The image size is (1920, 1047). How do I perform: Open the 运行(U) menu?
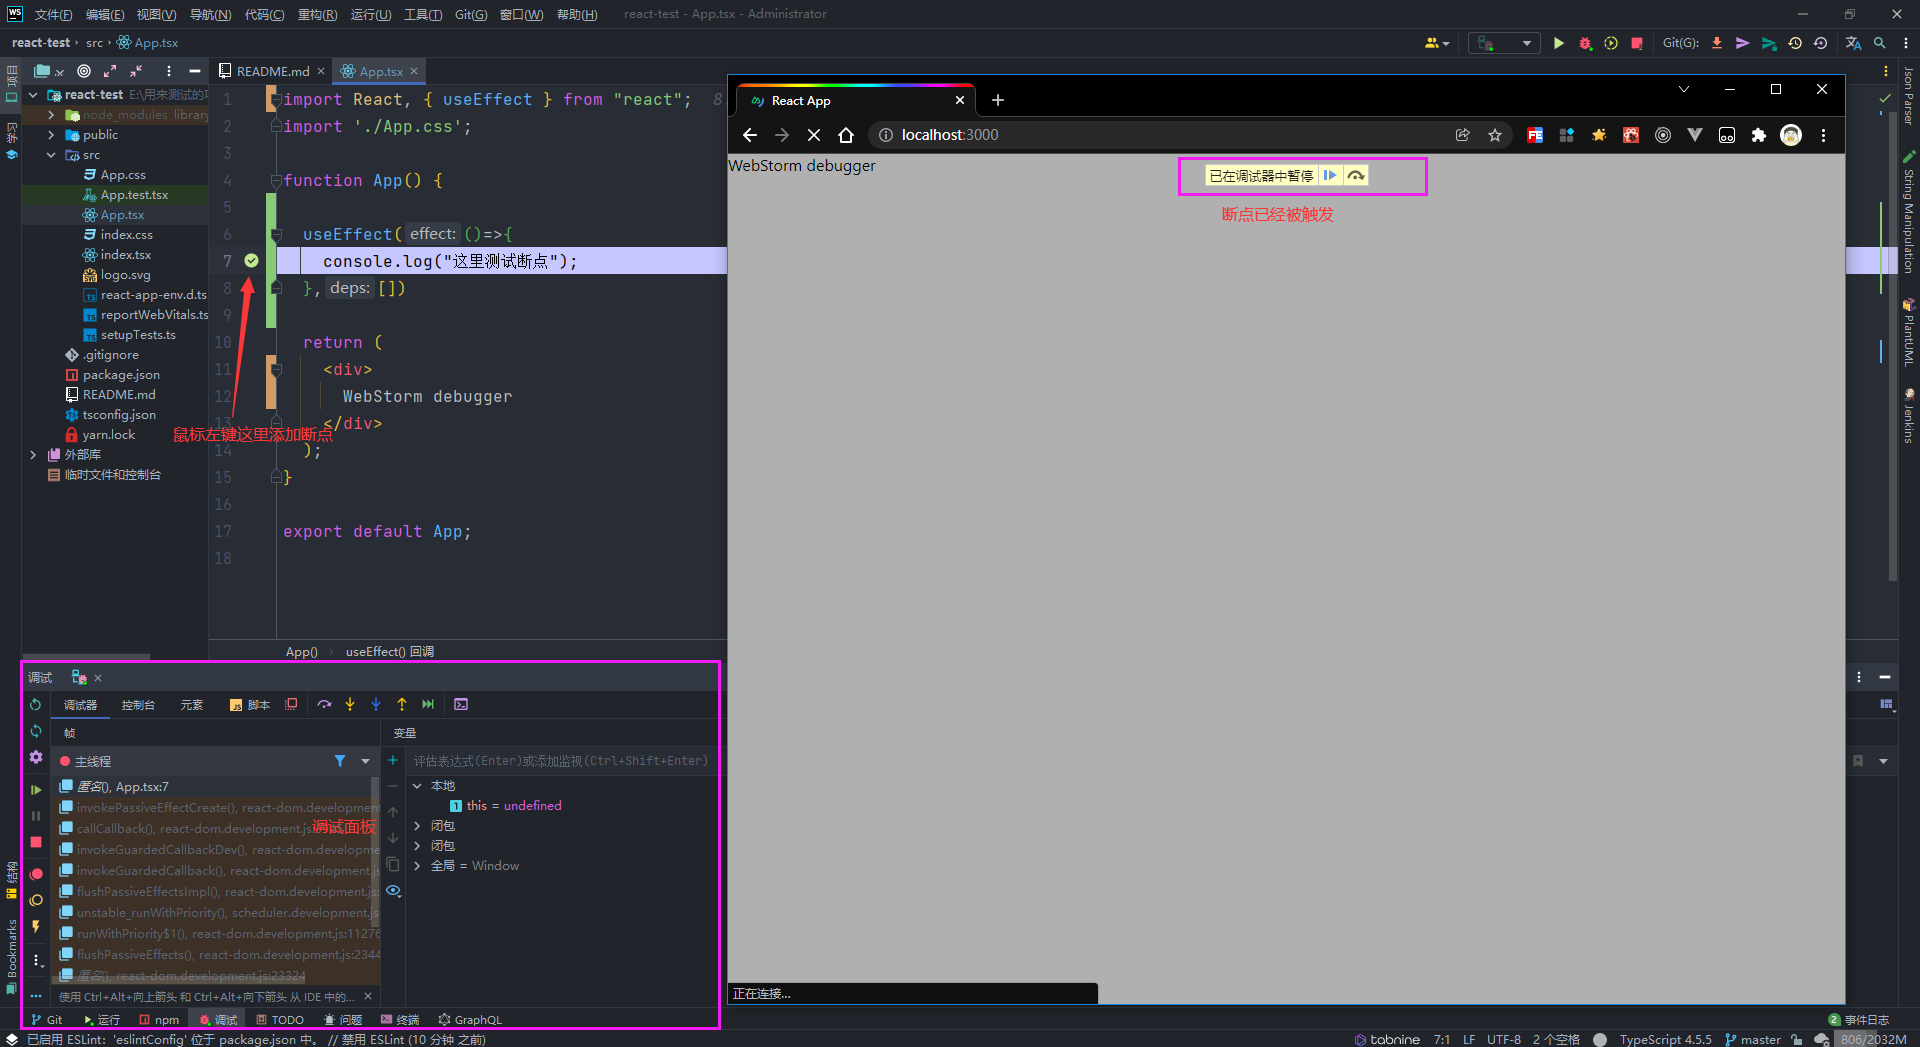tap(370, 14)
